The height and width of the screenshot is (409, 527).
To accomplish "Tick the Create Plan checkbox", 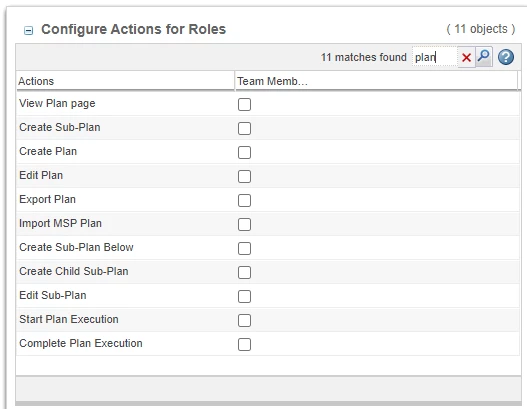I will tap(244, 152).
